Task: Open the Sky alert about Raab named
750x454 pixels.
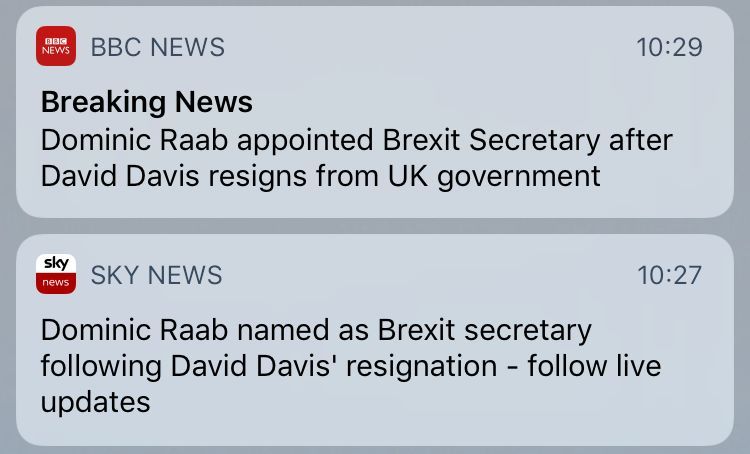Action: 316,329
